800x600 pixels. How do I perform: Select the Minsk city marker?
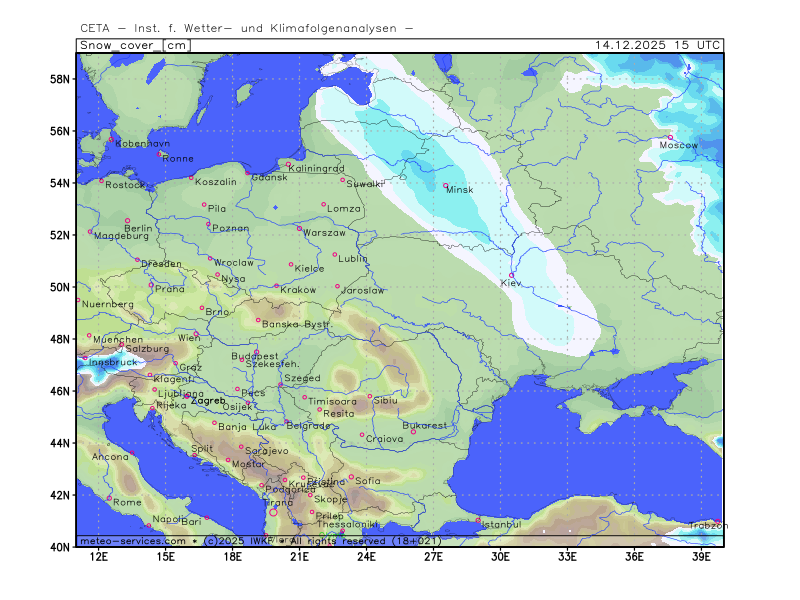(446, 185)
